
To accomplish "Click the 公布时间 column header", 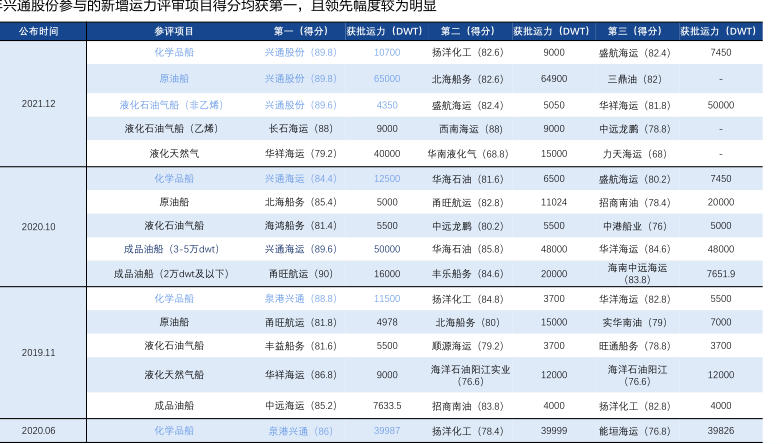I will click(38, 31).
